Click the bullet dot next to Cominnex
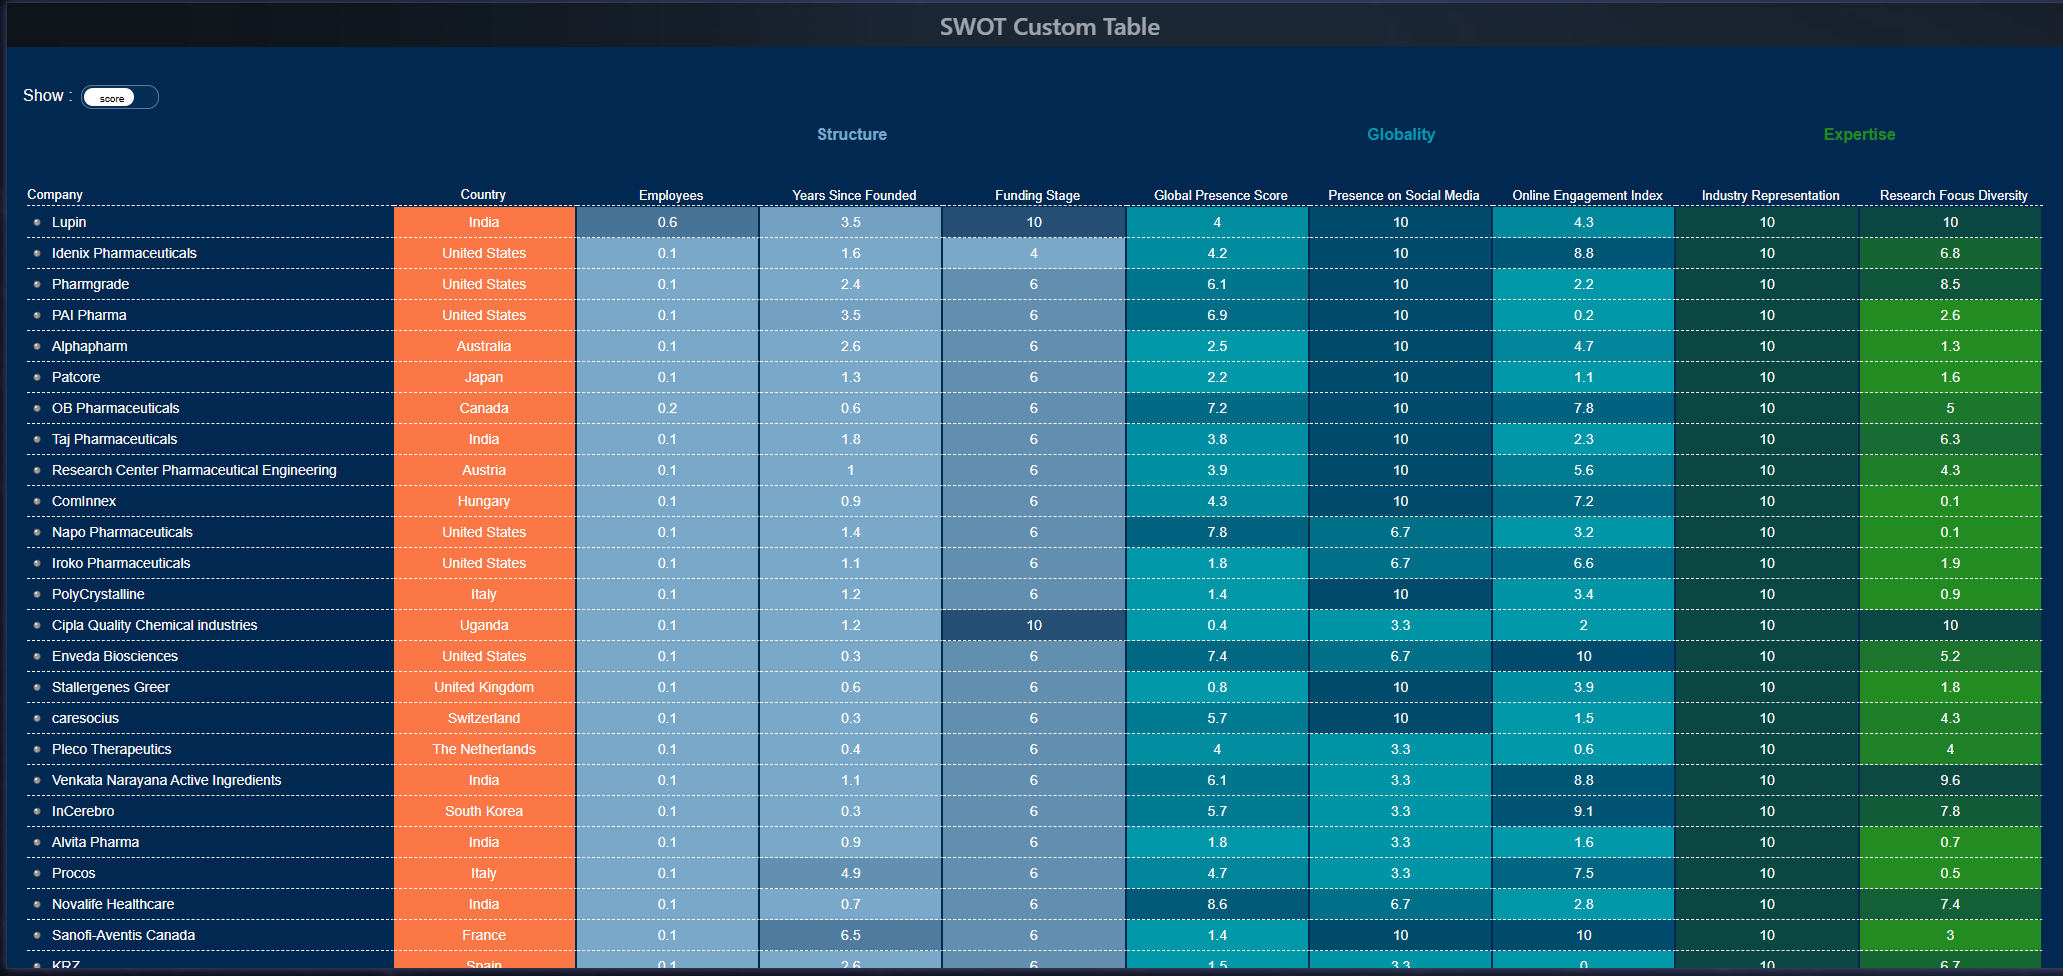This screenshot has width=2063, height=976. click(37, 501)
